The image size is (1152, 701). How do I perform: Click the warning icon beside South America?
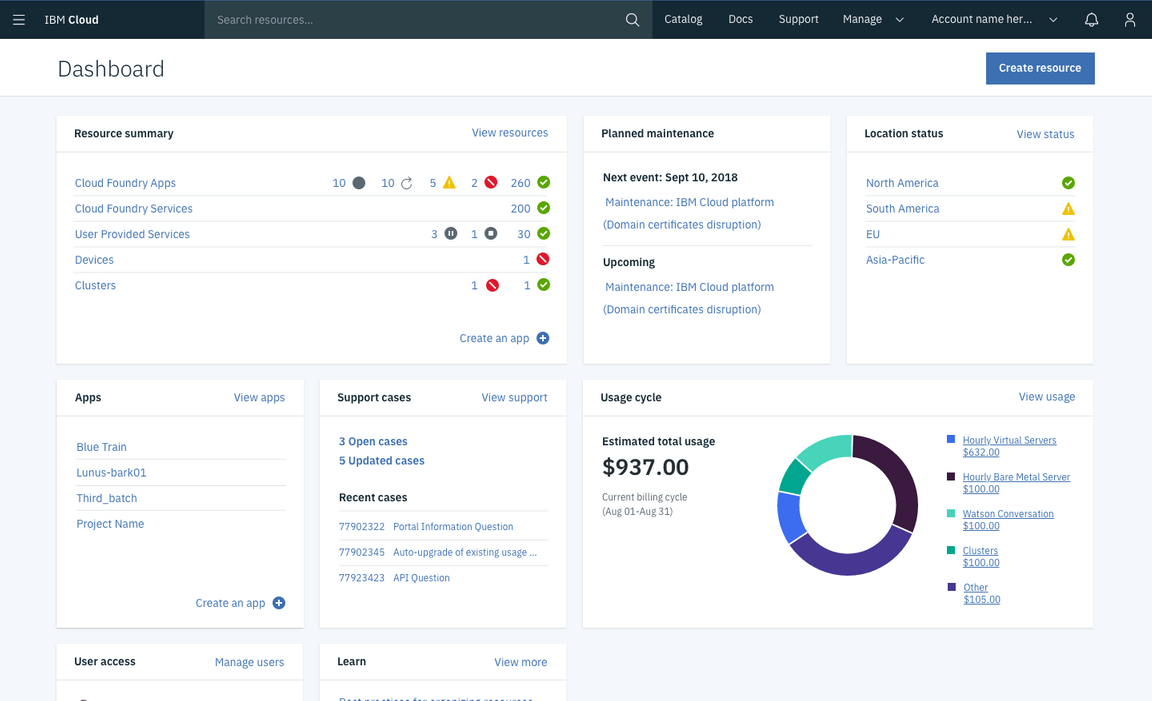(1068, 208)
